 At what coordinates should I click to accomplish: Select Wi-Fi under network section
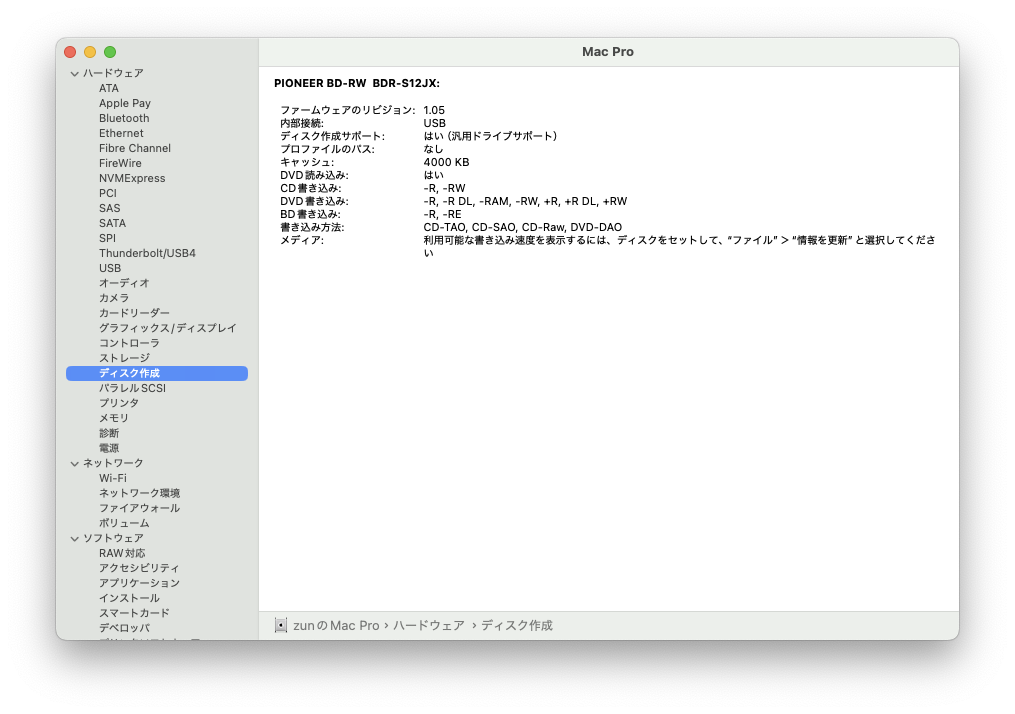(112, 478)
